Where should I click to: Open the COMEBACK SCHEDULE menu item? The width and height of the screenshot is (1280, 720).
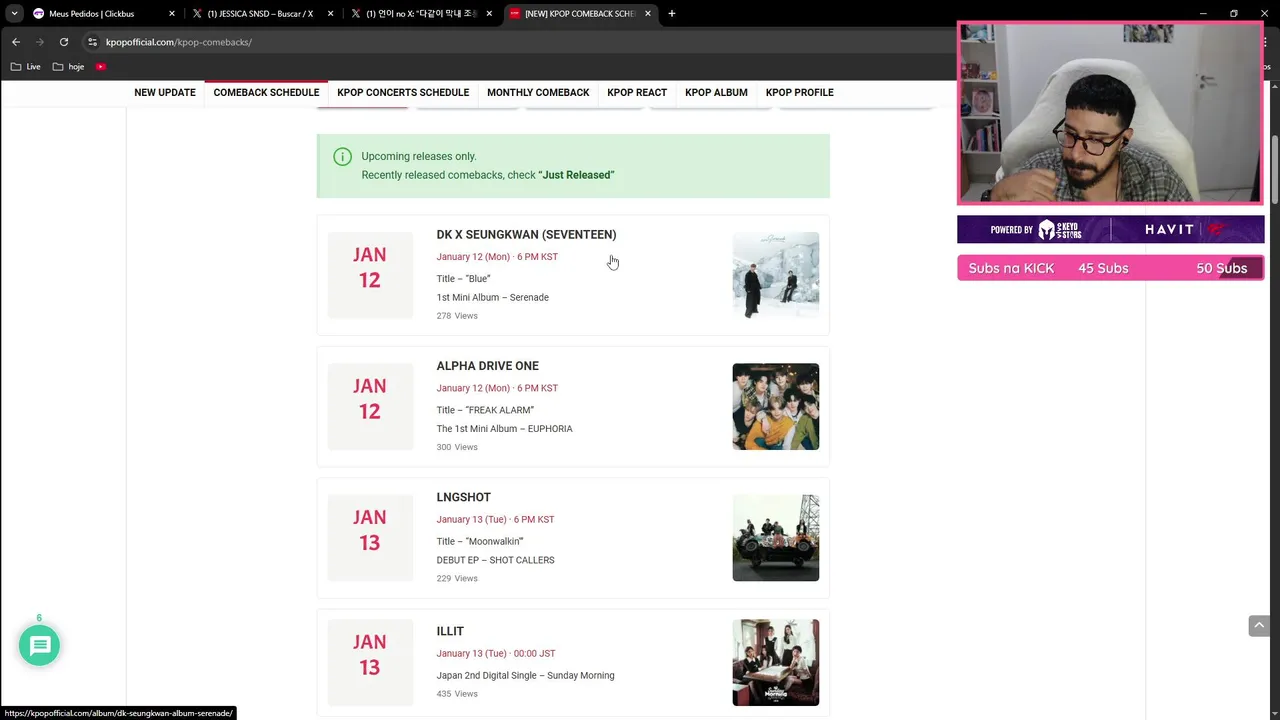266,92
